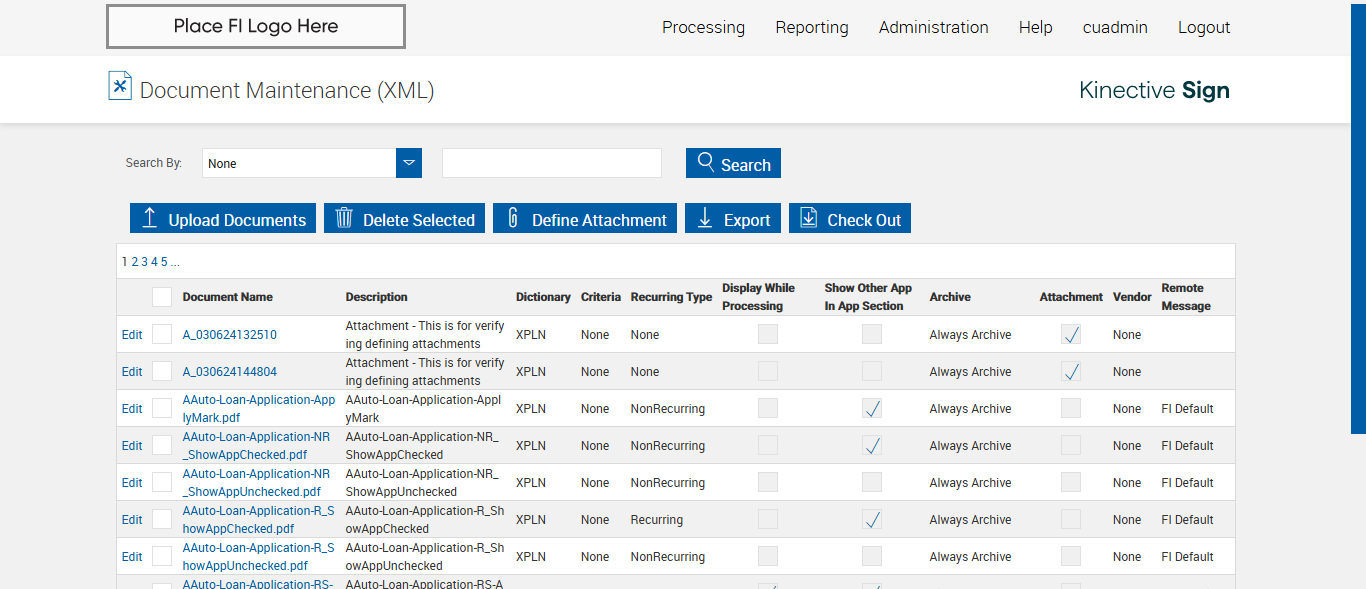Viewport: 1366px width, 589px height.
Task: Select the checkbox for row A_030624132510
Action: pos(162,335)
